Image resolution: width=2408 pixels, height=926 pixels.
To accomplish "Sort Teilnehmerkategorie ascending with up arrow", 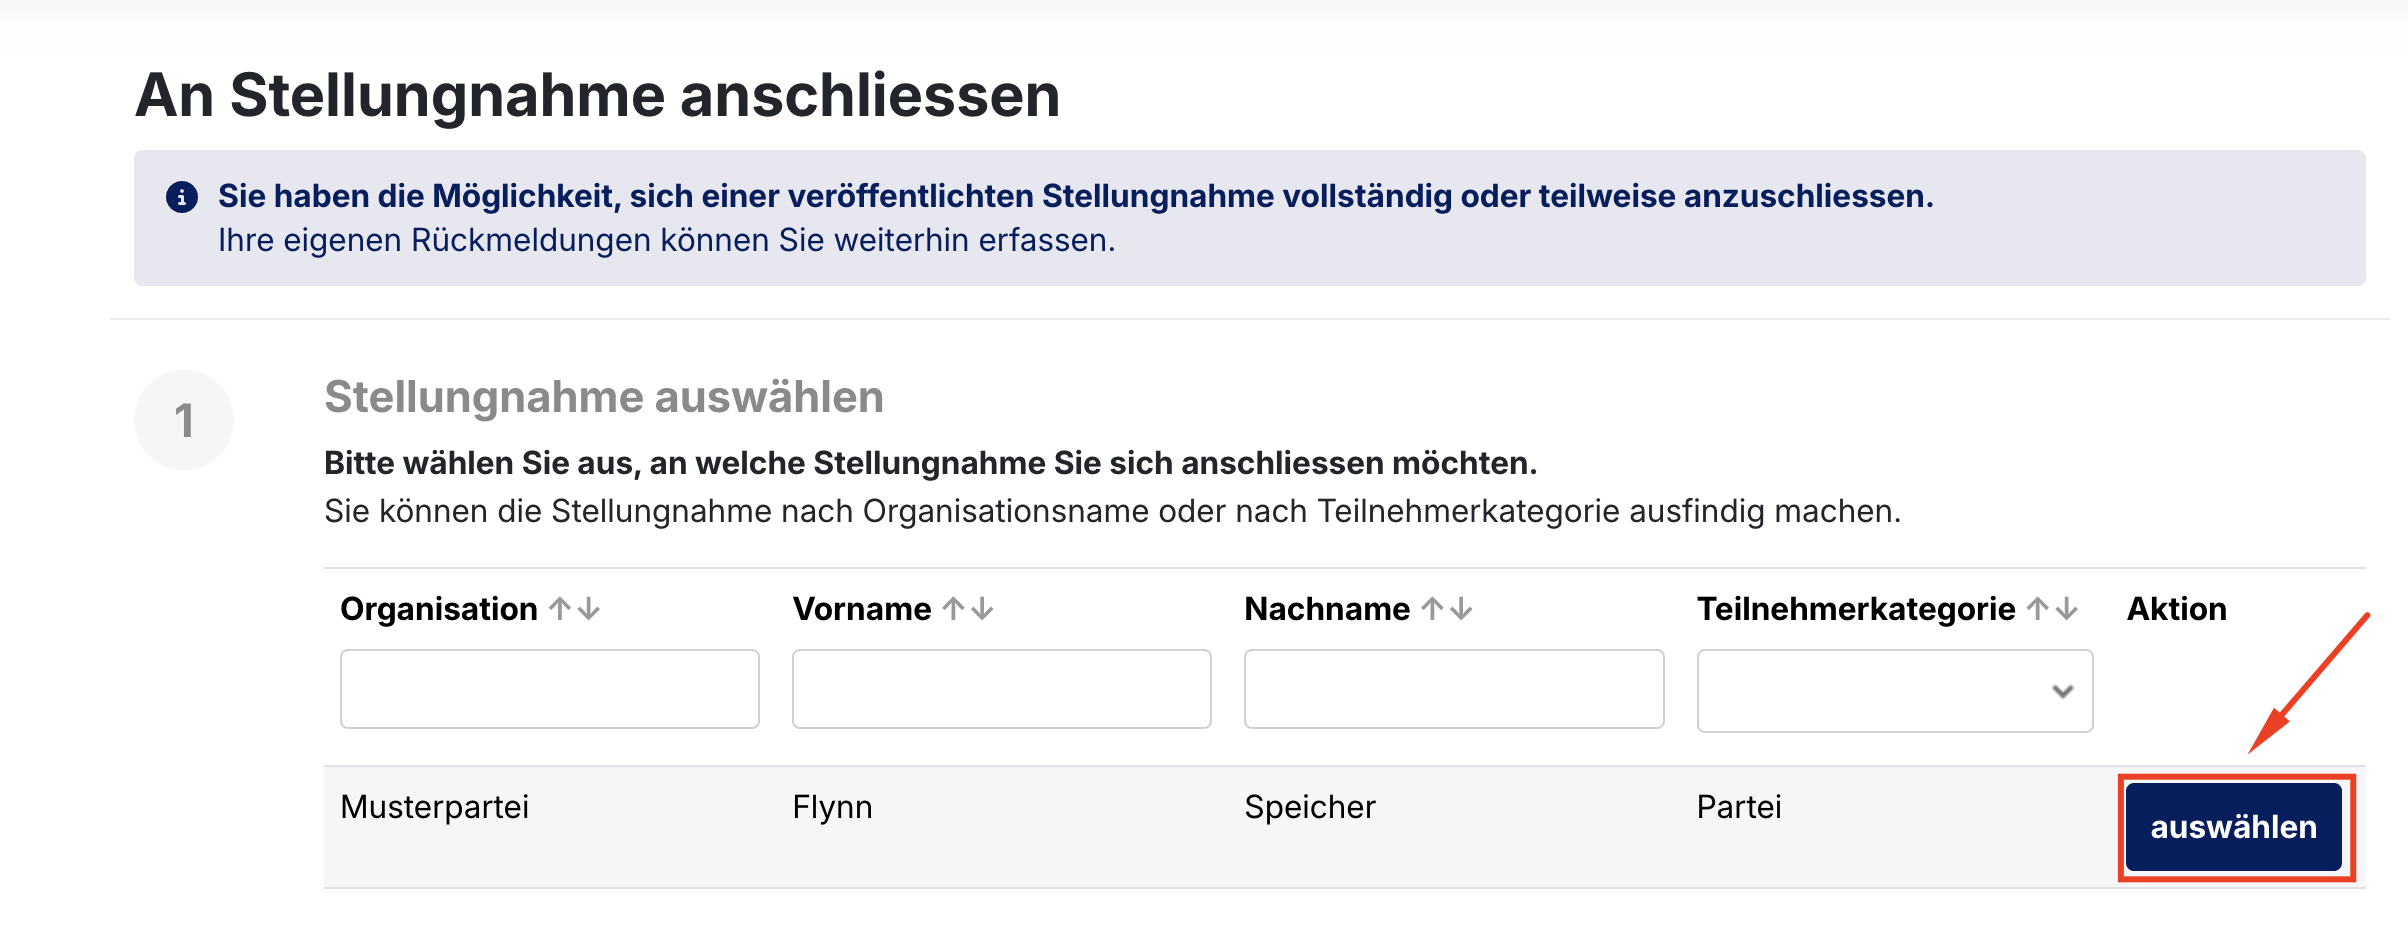I will [x=2038, y=608].
